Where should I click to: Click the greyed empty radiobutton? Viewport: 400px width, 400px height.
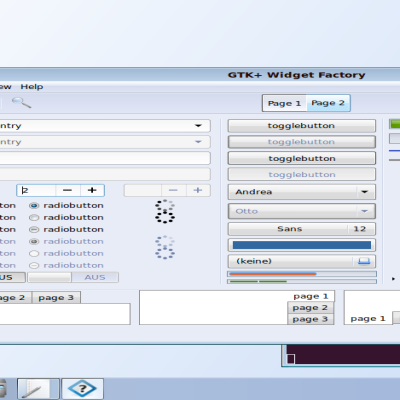34,254
